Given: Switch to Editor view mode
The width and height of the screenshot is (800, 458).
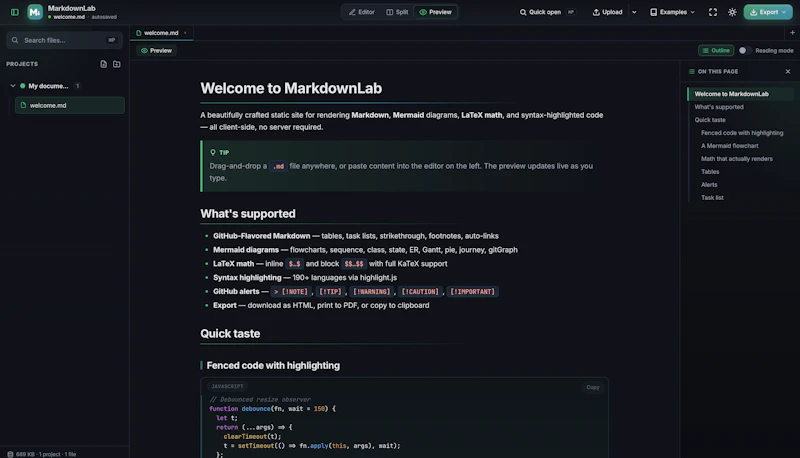Looking at the screenshot, I should tap(361, 12).
